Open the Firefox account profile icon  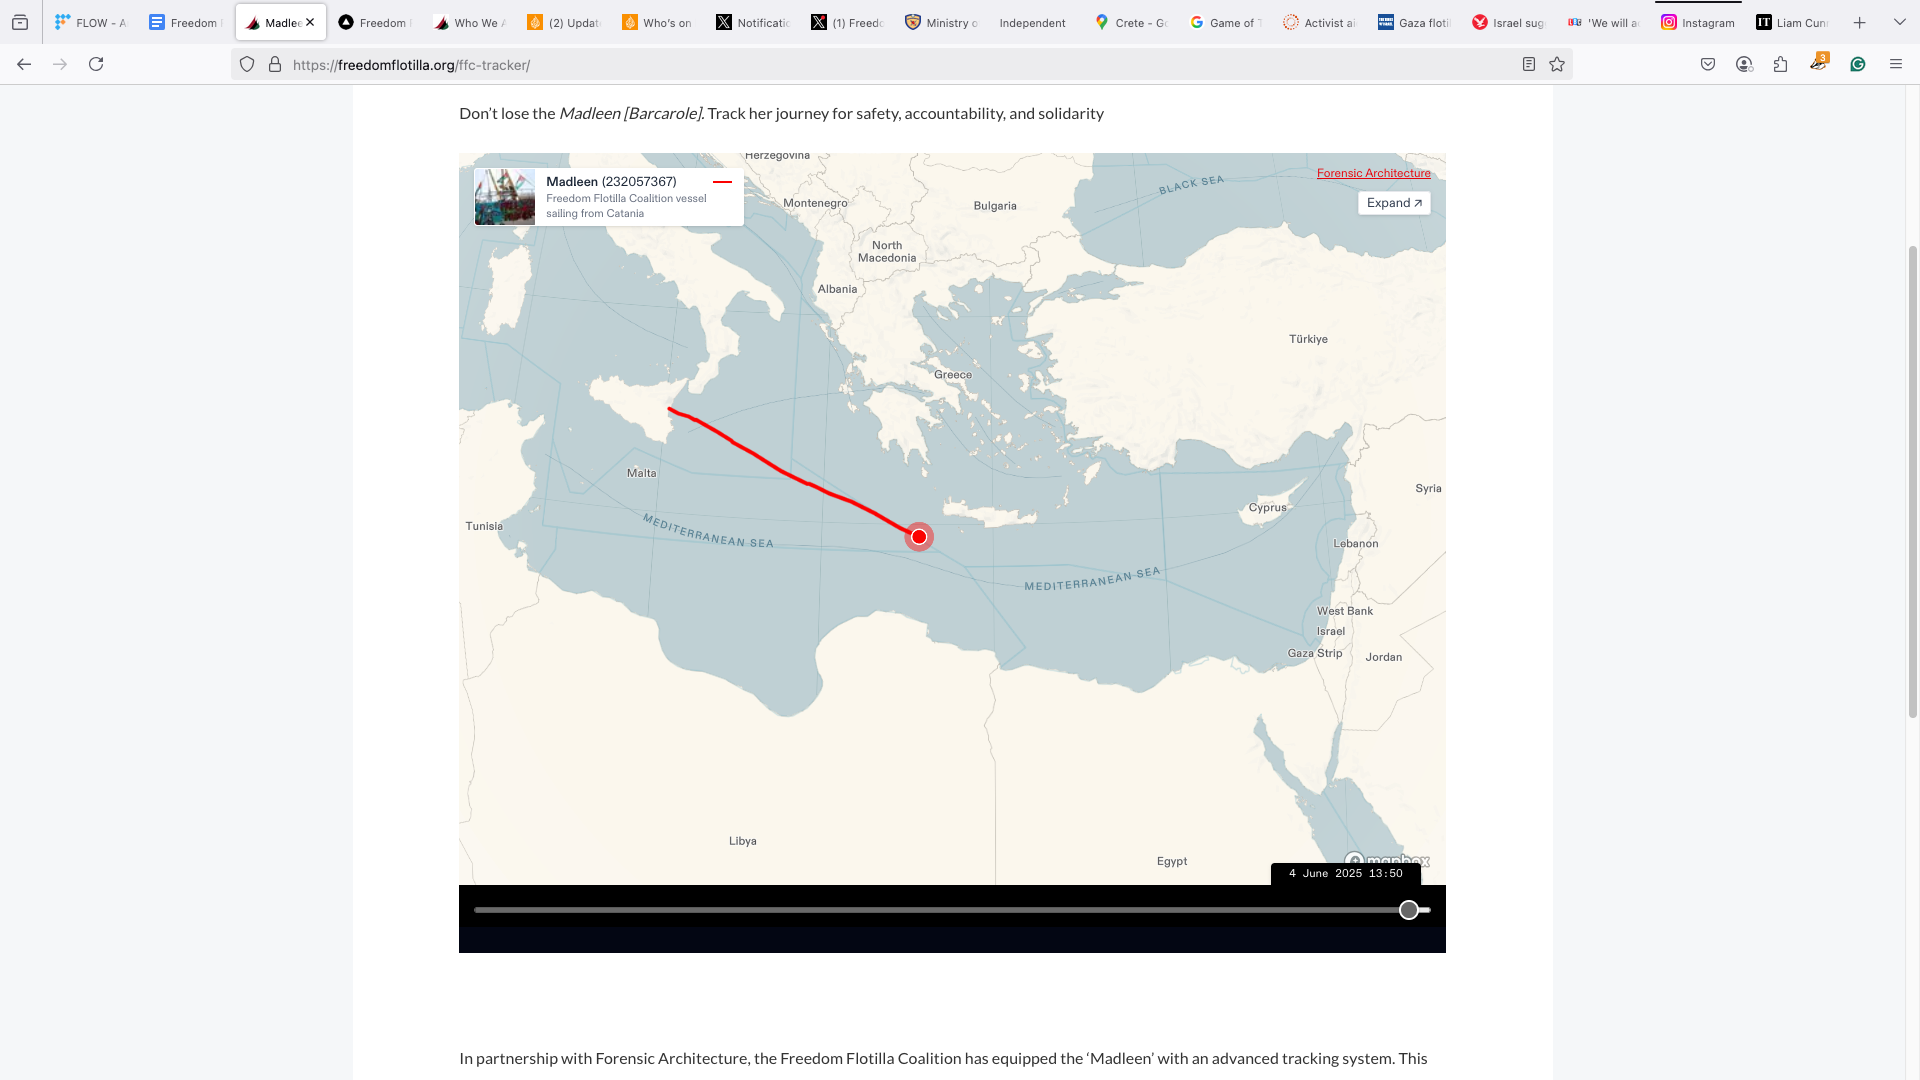[1744, 63]
